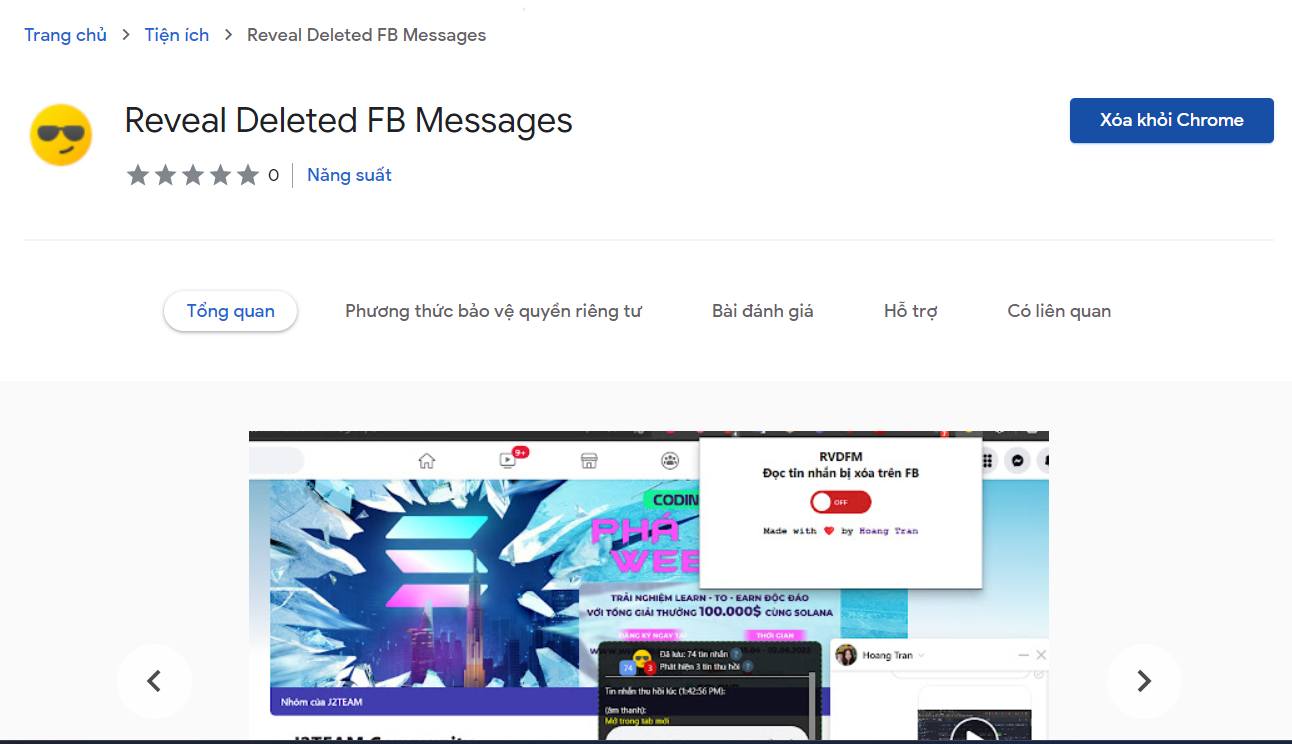Toggle the RVDFM OFF switch in preview
Screen dimensions: 1292x744
(x=840, y=502)
